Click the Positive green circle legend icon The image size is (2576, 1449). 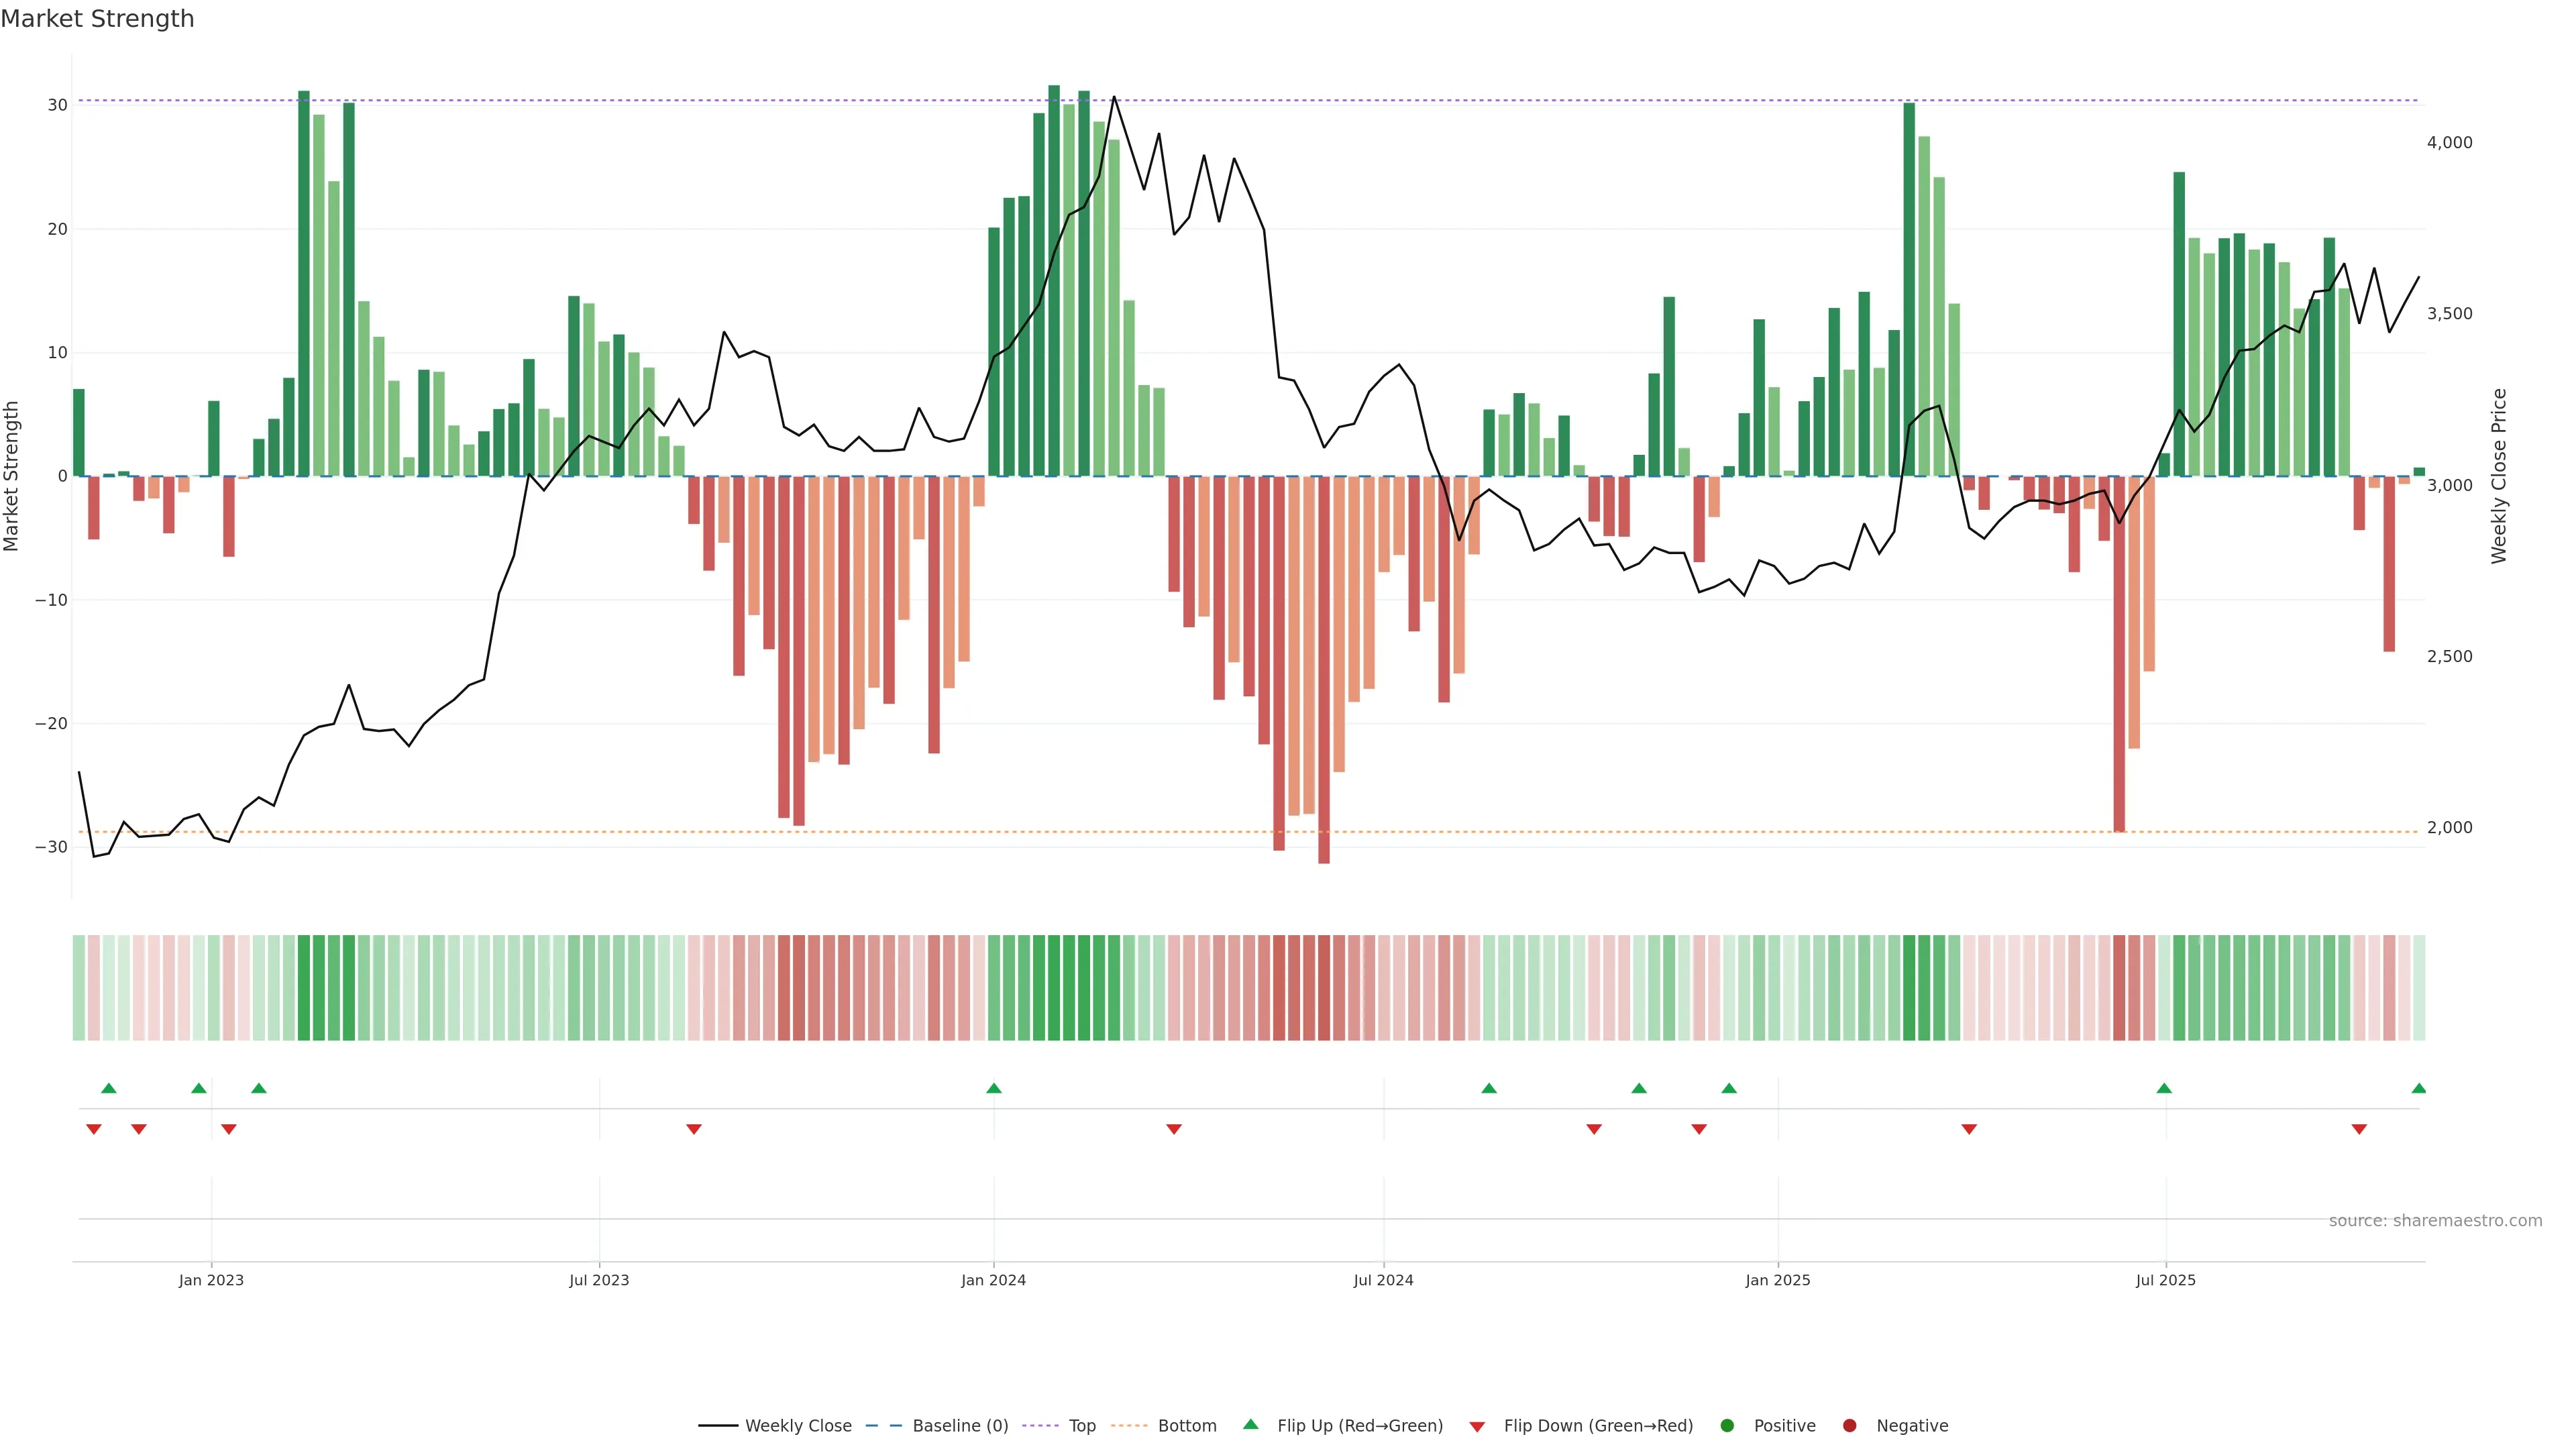point(1727,1425)
